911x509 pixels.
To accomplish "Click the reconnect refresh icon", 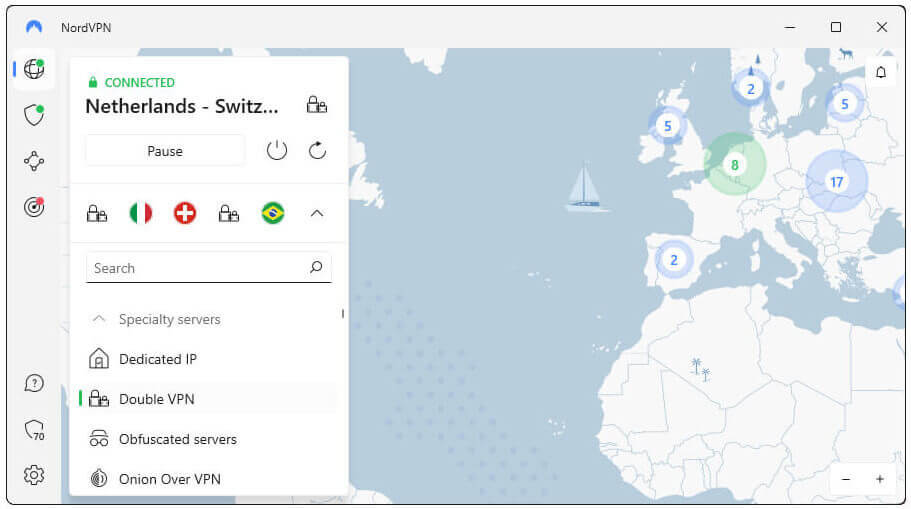I will pyautogui.click(x=317, y=150).
